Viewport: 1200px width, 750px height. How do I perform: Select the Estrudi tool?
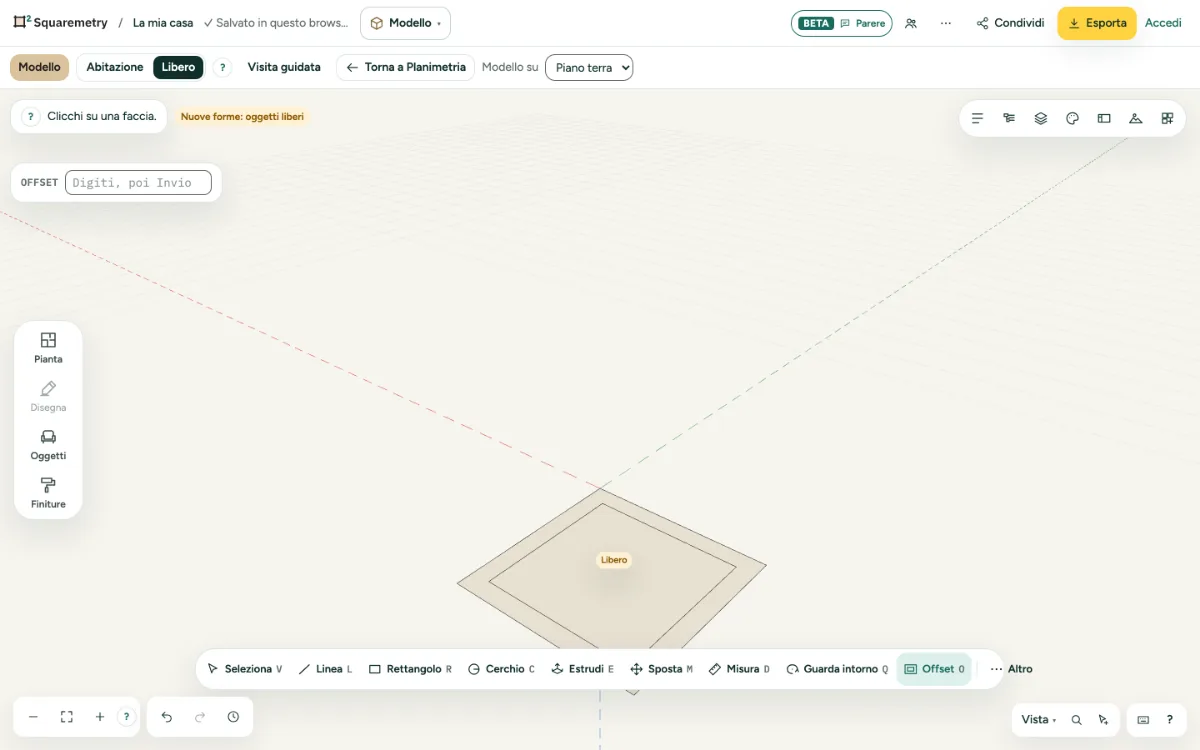583,669
